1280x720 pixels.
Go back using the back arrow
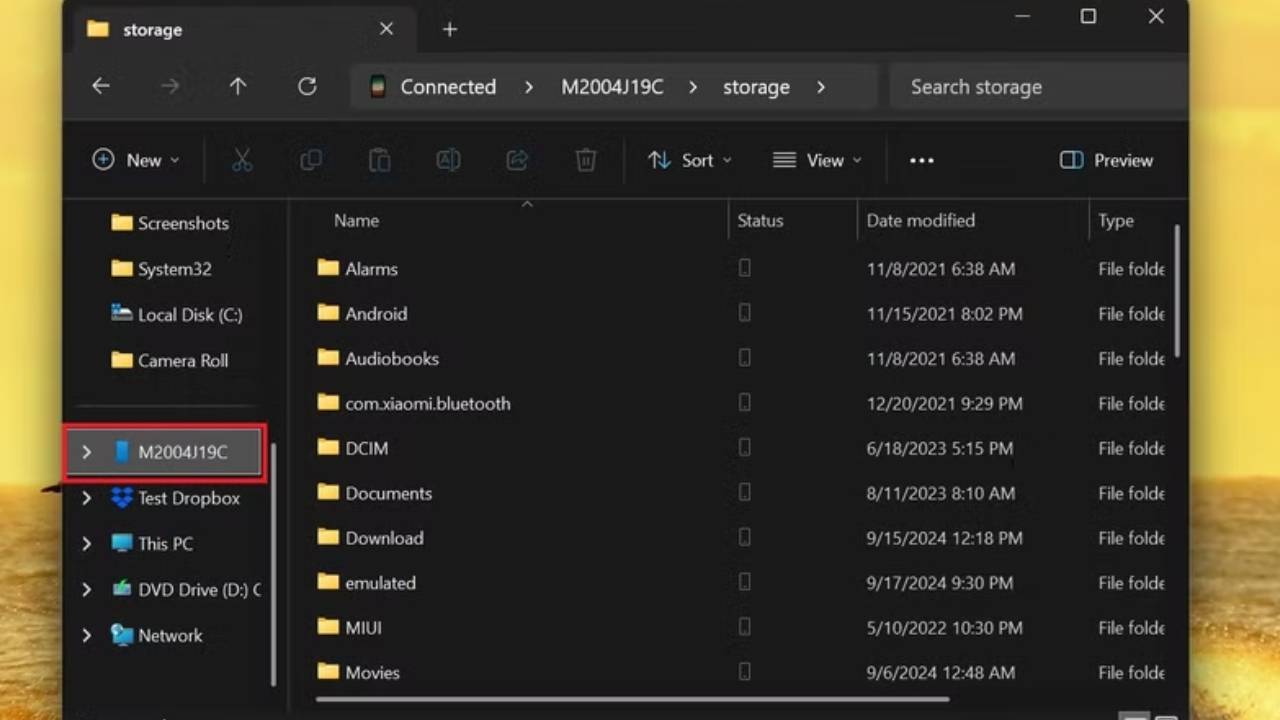click(101, 87)
